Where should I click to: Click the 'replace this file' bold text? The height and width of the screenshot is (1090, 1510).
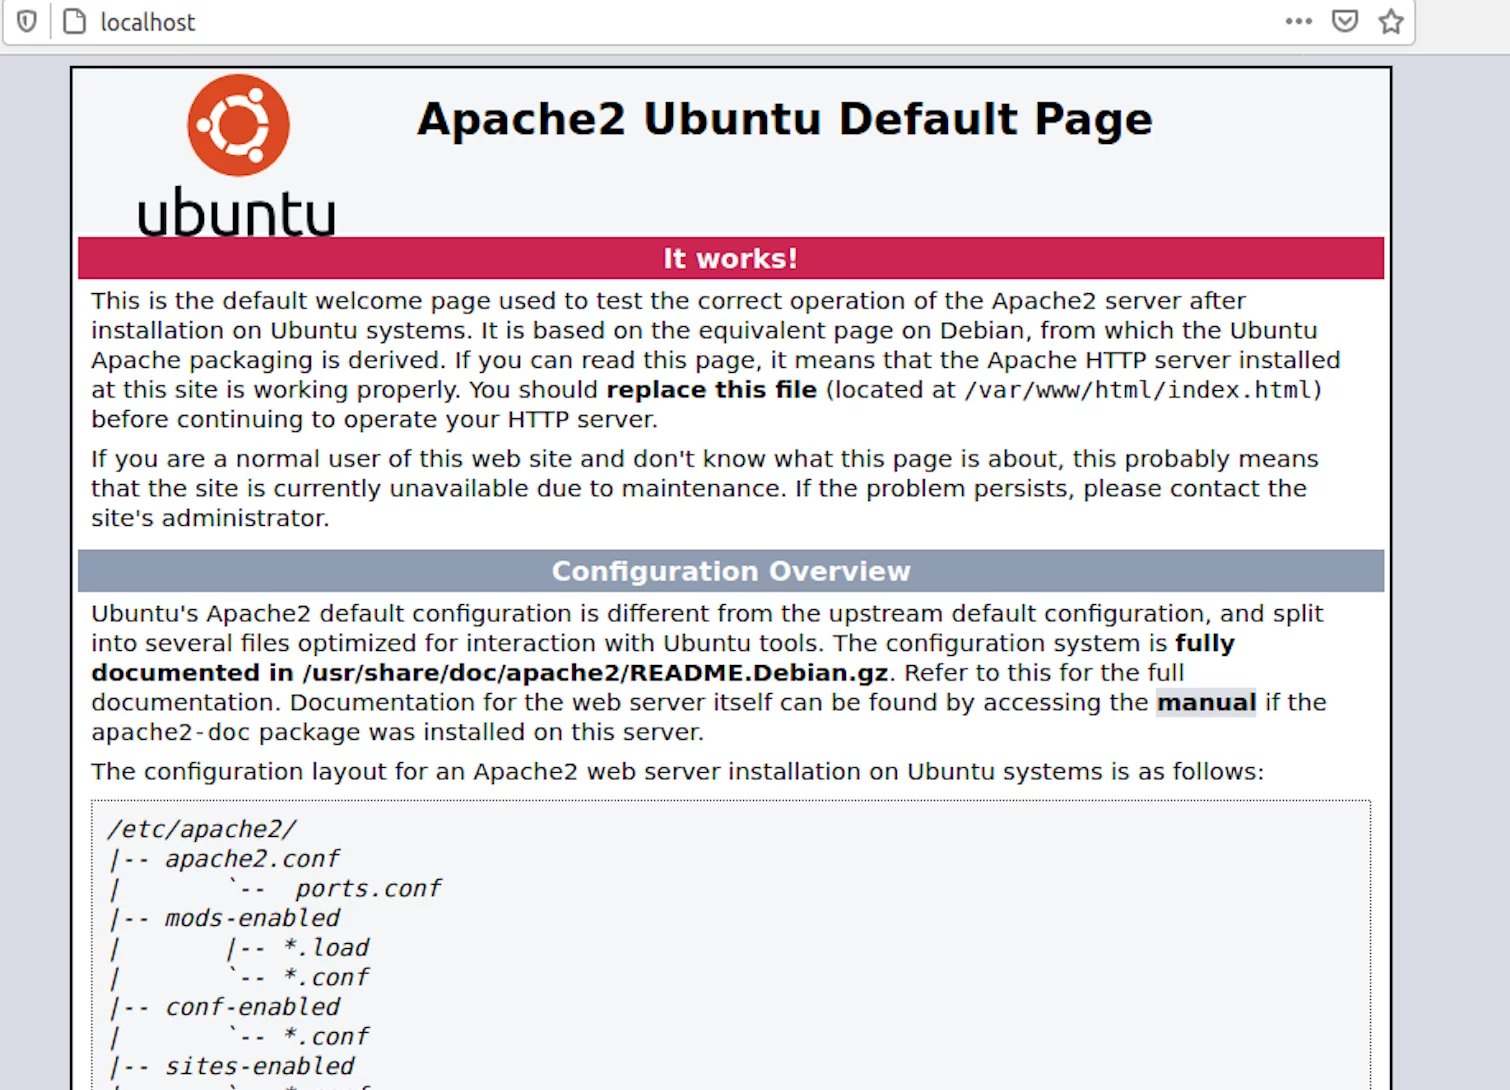click(x=712, y=389)
